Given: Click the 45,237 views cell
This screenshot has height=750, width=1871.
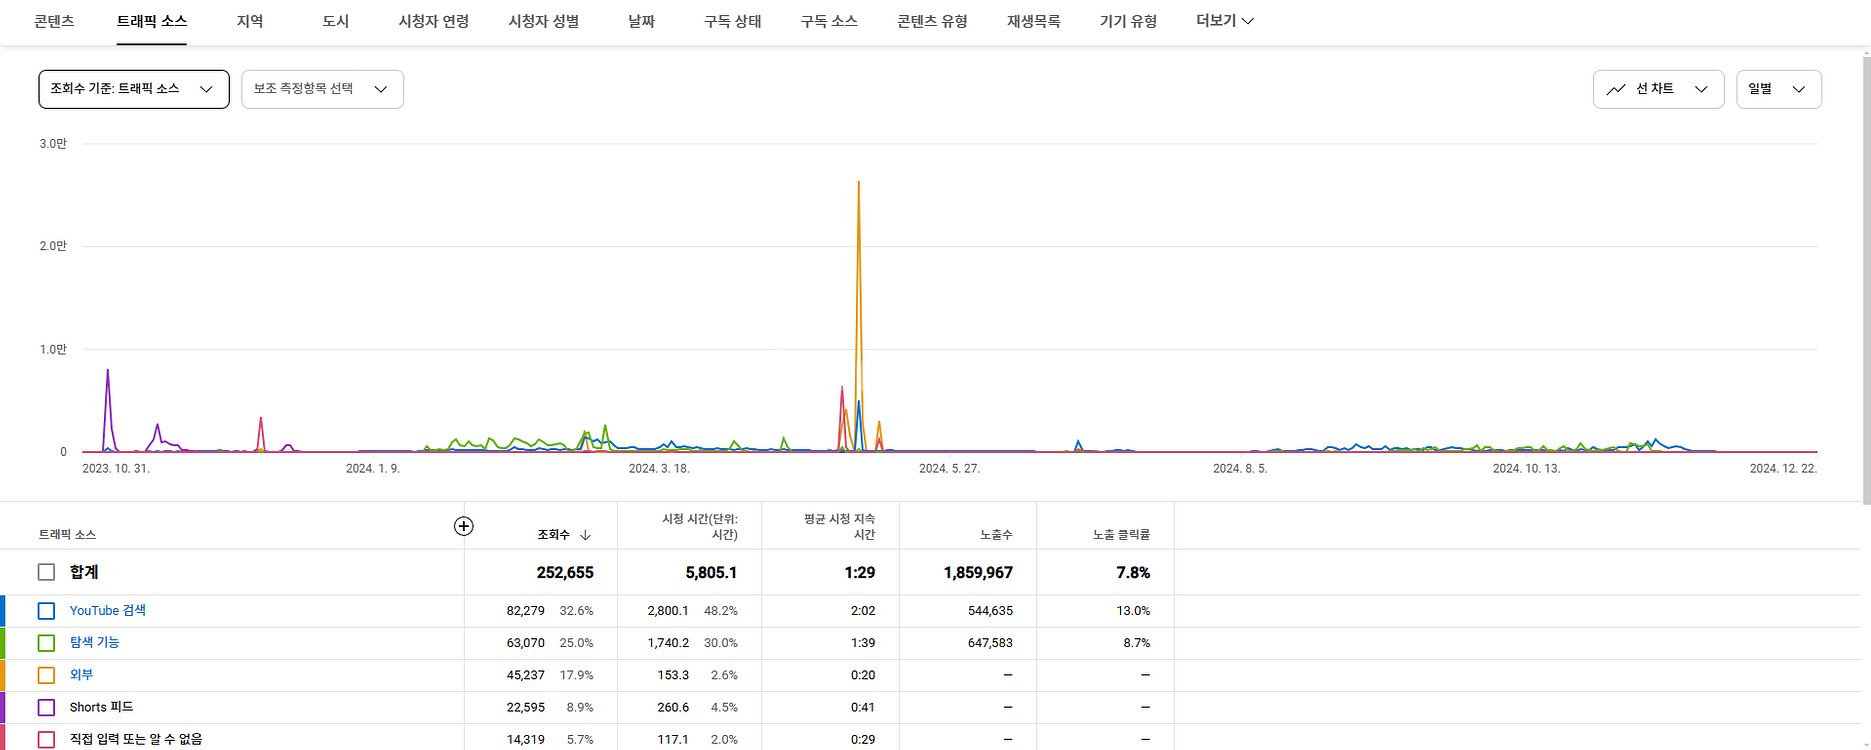Looking at the screenshot, I should point(526,675).
